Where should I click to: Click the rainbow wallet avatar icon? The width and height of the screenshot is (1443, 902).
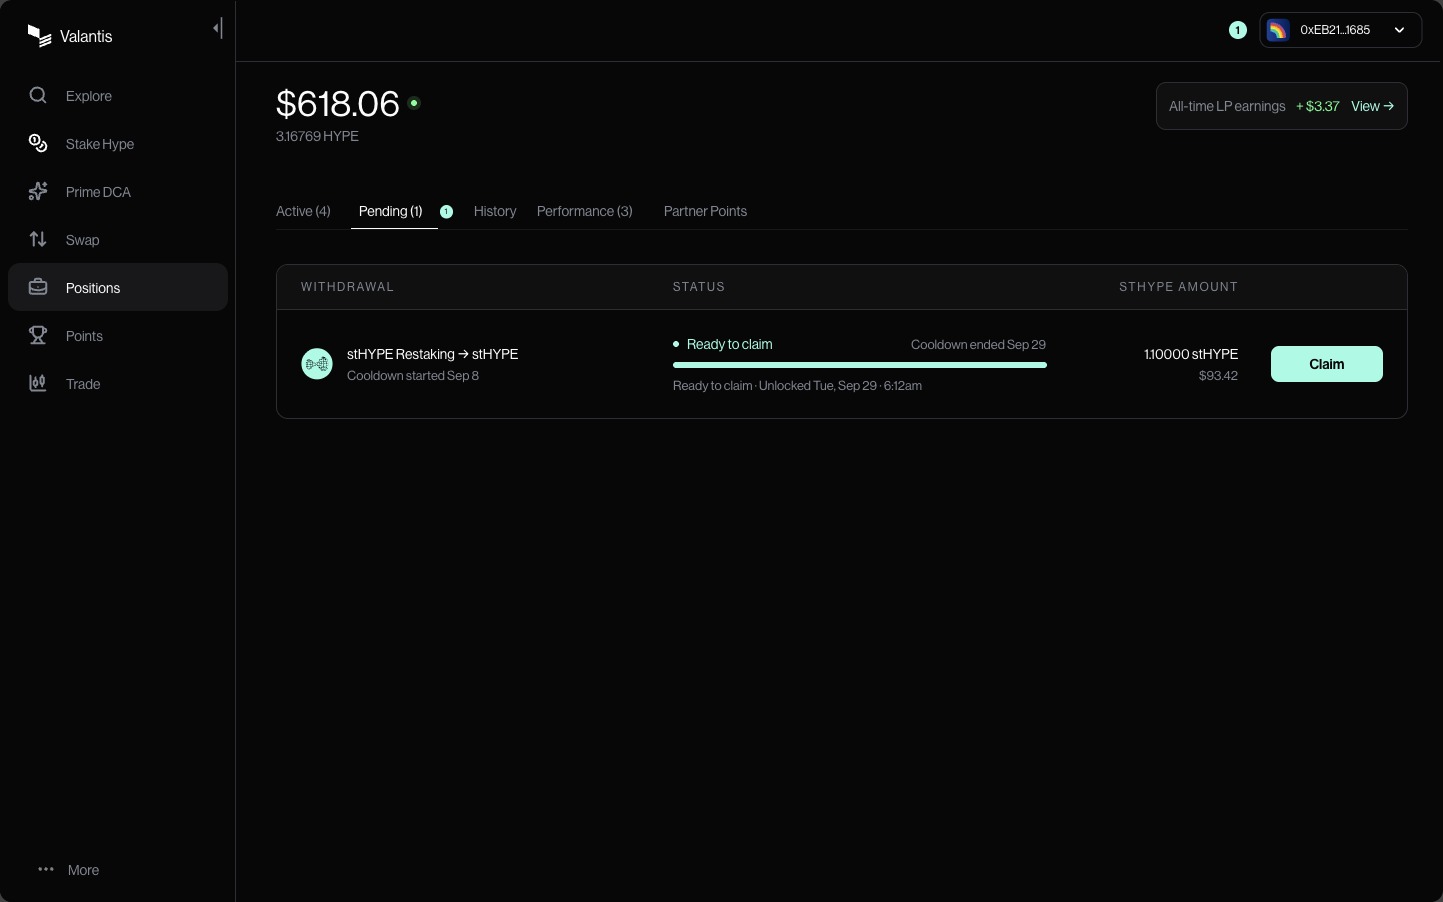(1278, 30)
